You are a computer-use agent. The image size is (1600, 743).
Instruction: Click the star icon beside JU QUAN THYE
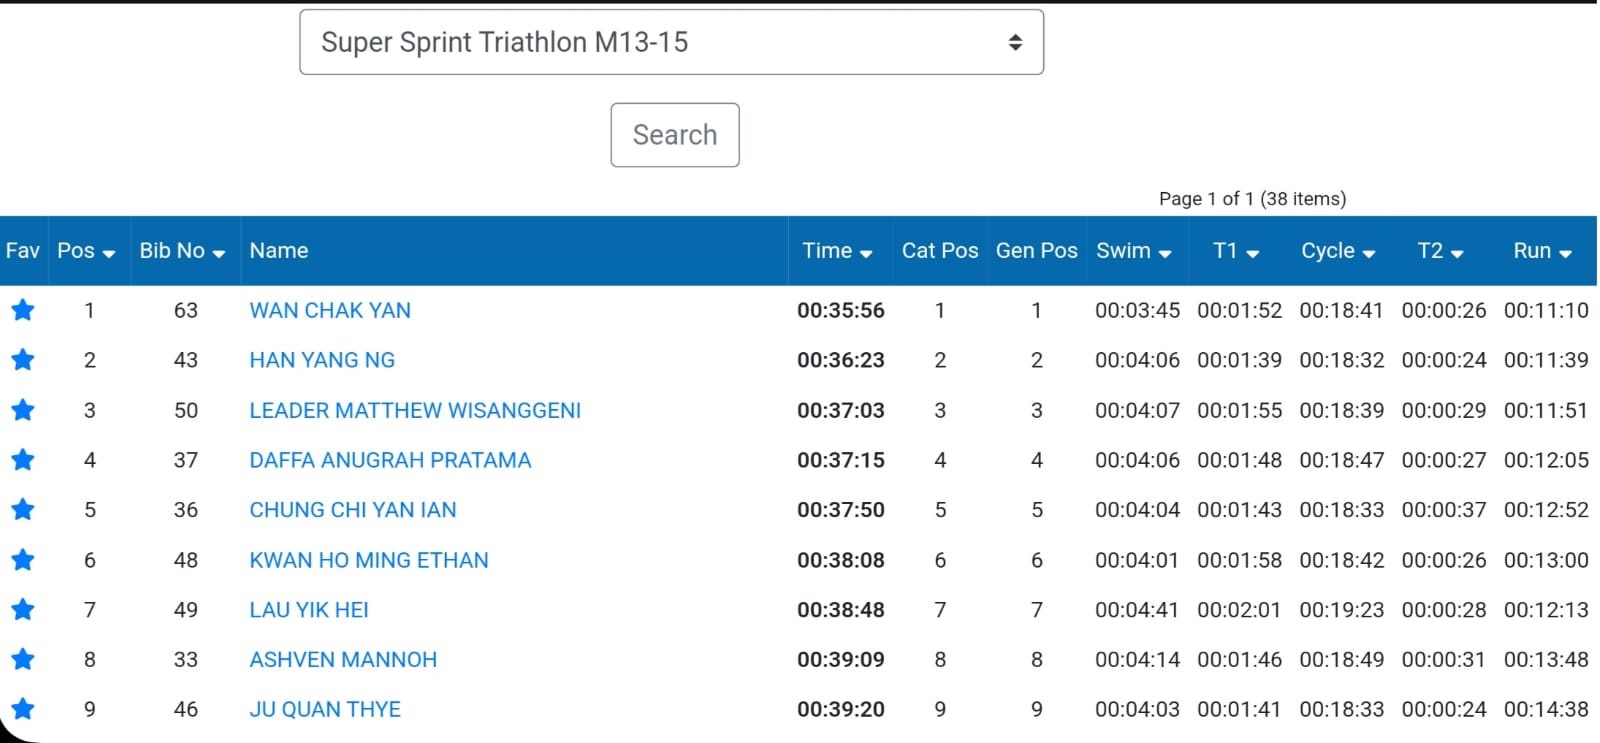pos(23,709)
